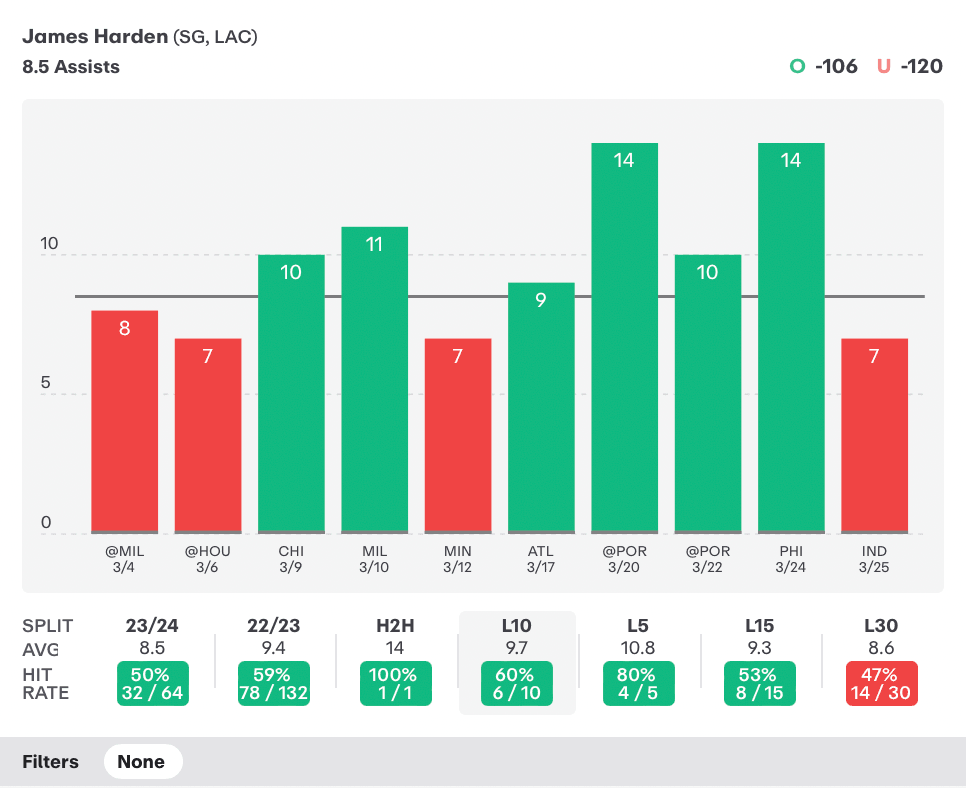Click the 'HIT RATE' row label
966x788 pixels.
click(x=46, y=684)
